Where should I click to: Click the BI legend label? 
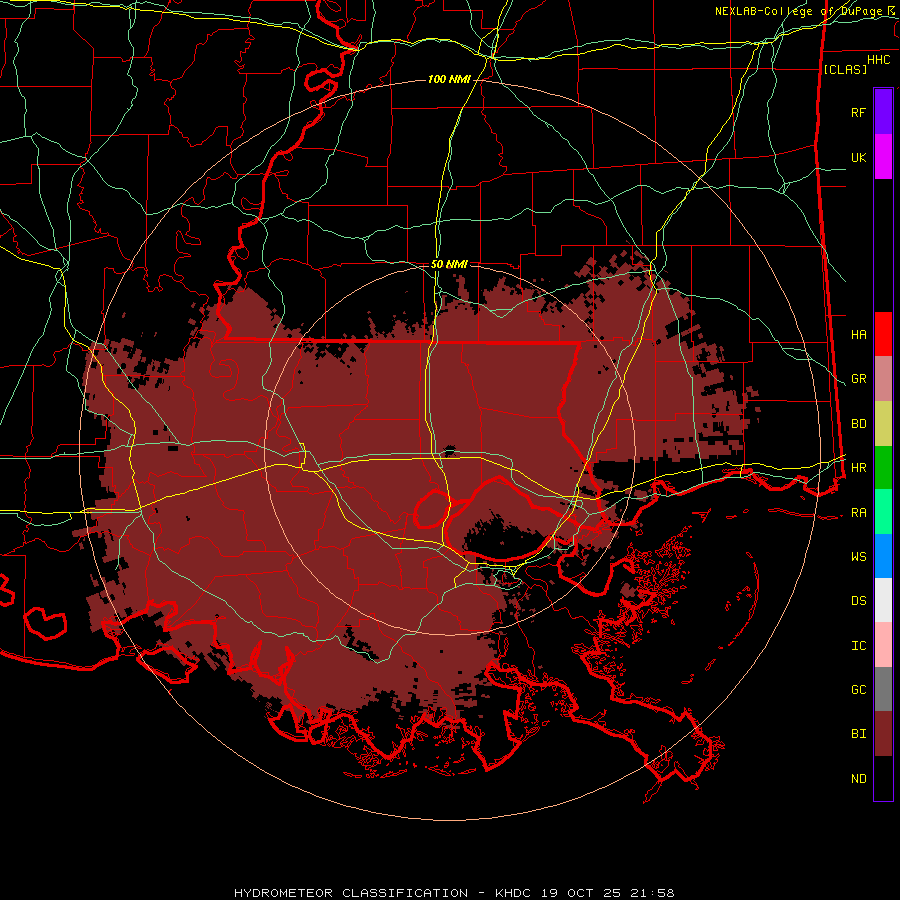click(x=858, y=734)
